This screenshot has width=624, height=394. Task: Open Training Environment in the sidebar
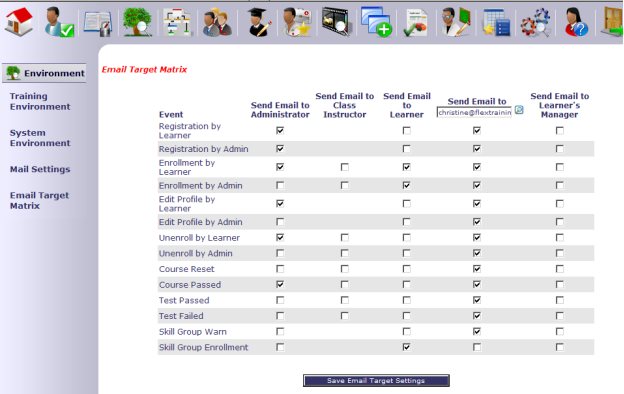click(40, 101)
